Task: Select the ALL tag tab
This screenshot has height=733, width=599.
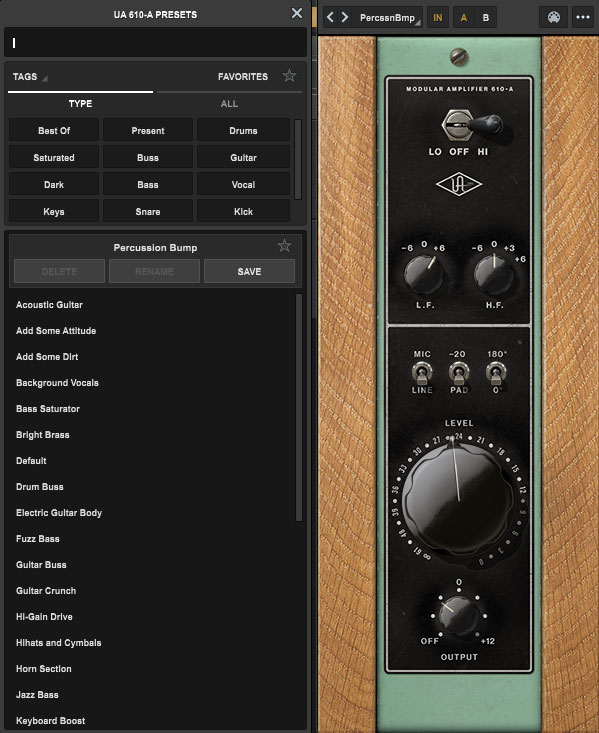Action: pos(229,104)
